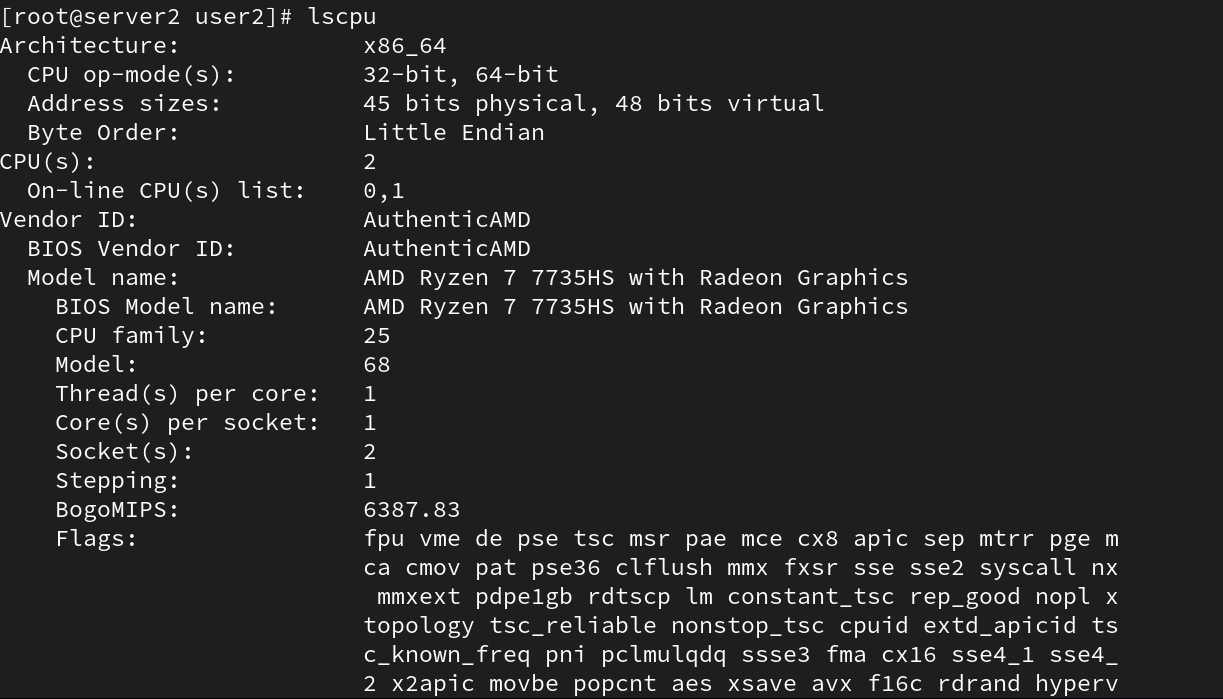This screenshot has width=1223, height=699.
Task: Click the 'tsc_reliable' flag text
Action: 573,626
